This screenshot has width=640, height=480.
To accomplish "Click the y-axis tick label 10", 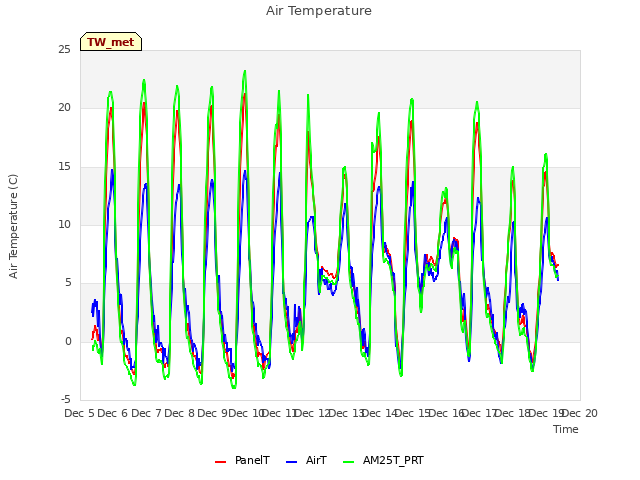I will click(64, 224).
